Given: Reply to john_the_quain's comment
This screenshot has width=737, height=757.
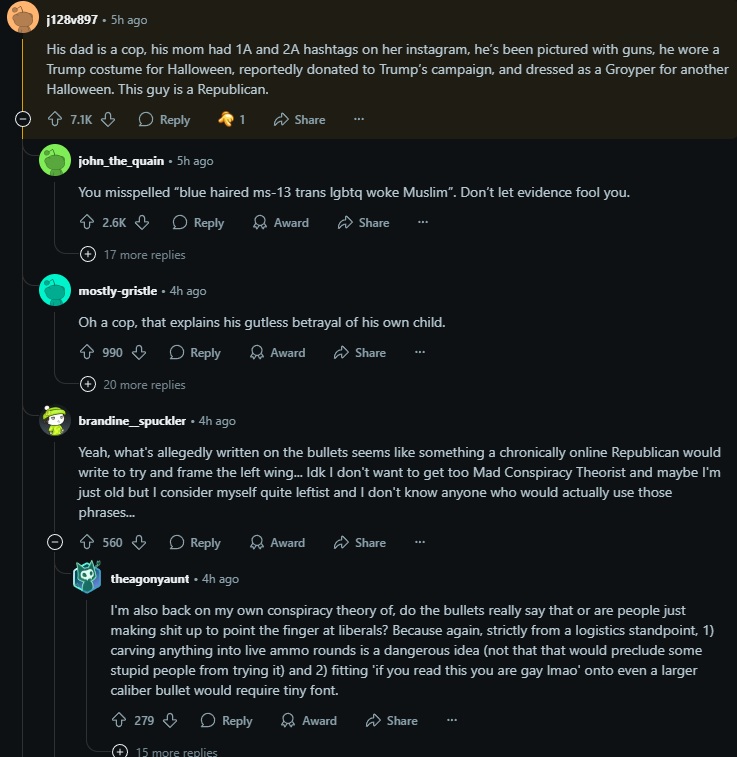Looking at the screenshot, I should [197, 222].
